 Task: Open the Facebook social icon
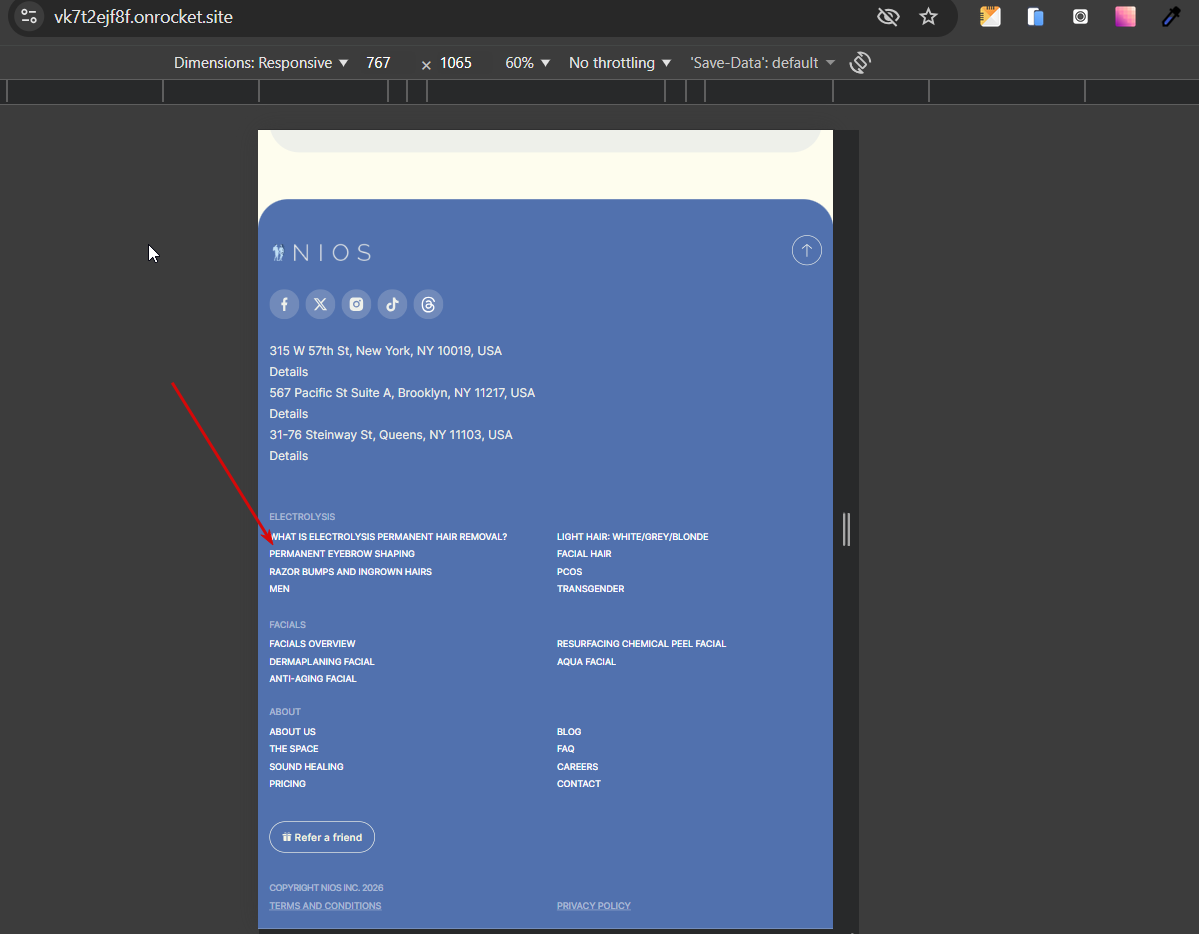[284, 304]
